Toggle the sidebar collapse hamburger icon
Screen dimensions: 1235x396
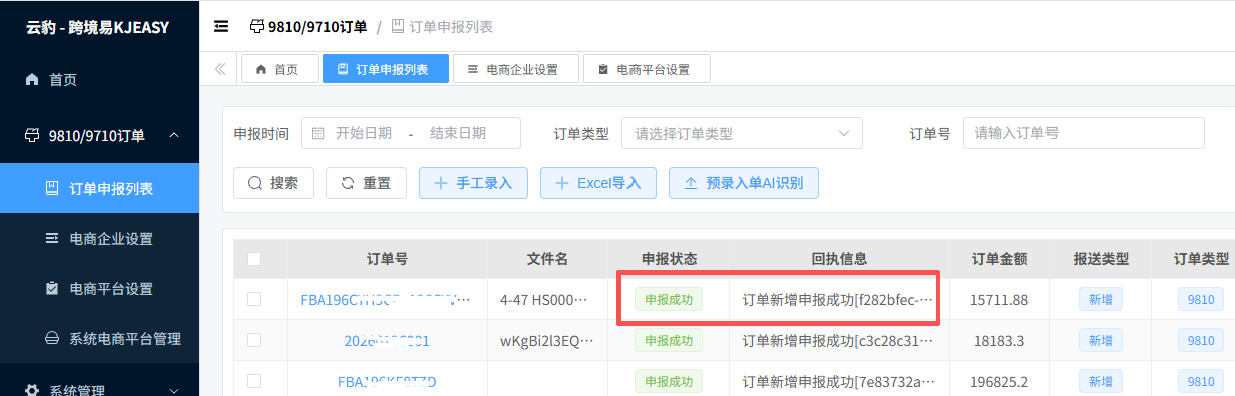click(221, 27)
